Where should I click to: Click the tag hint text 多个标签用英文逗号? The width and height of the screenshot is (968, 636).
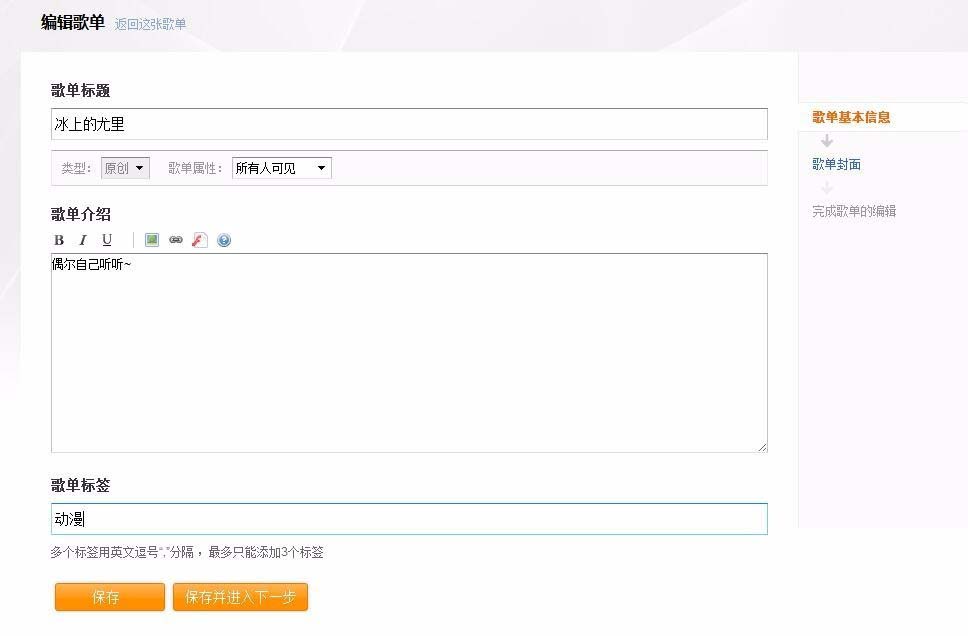(186, 552)
